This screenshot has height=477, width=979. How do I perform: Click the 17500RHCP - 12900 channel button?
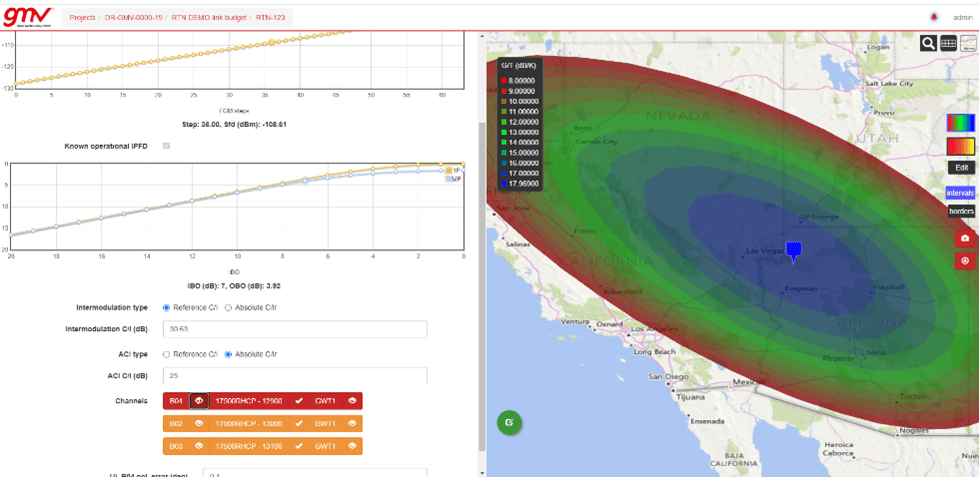pos(249,401)
